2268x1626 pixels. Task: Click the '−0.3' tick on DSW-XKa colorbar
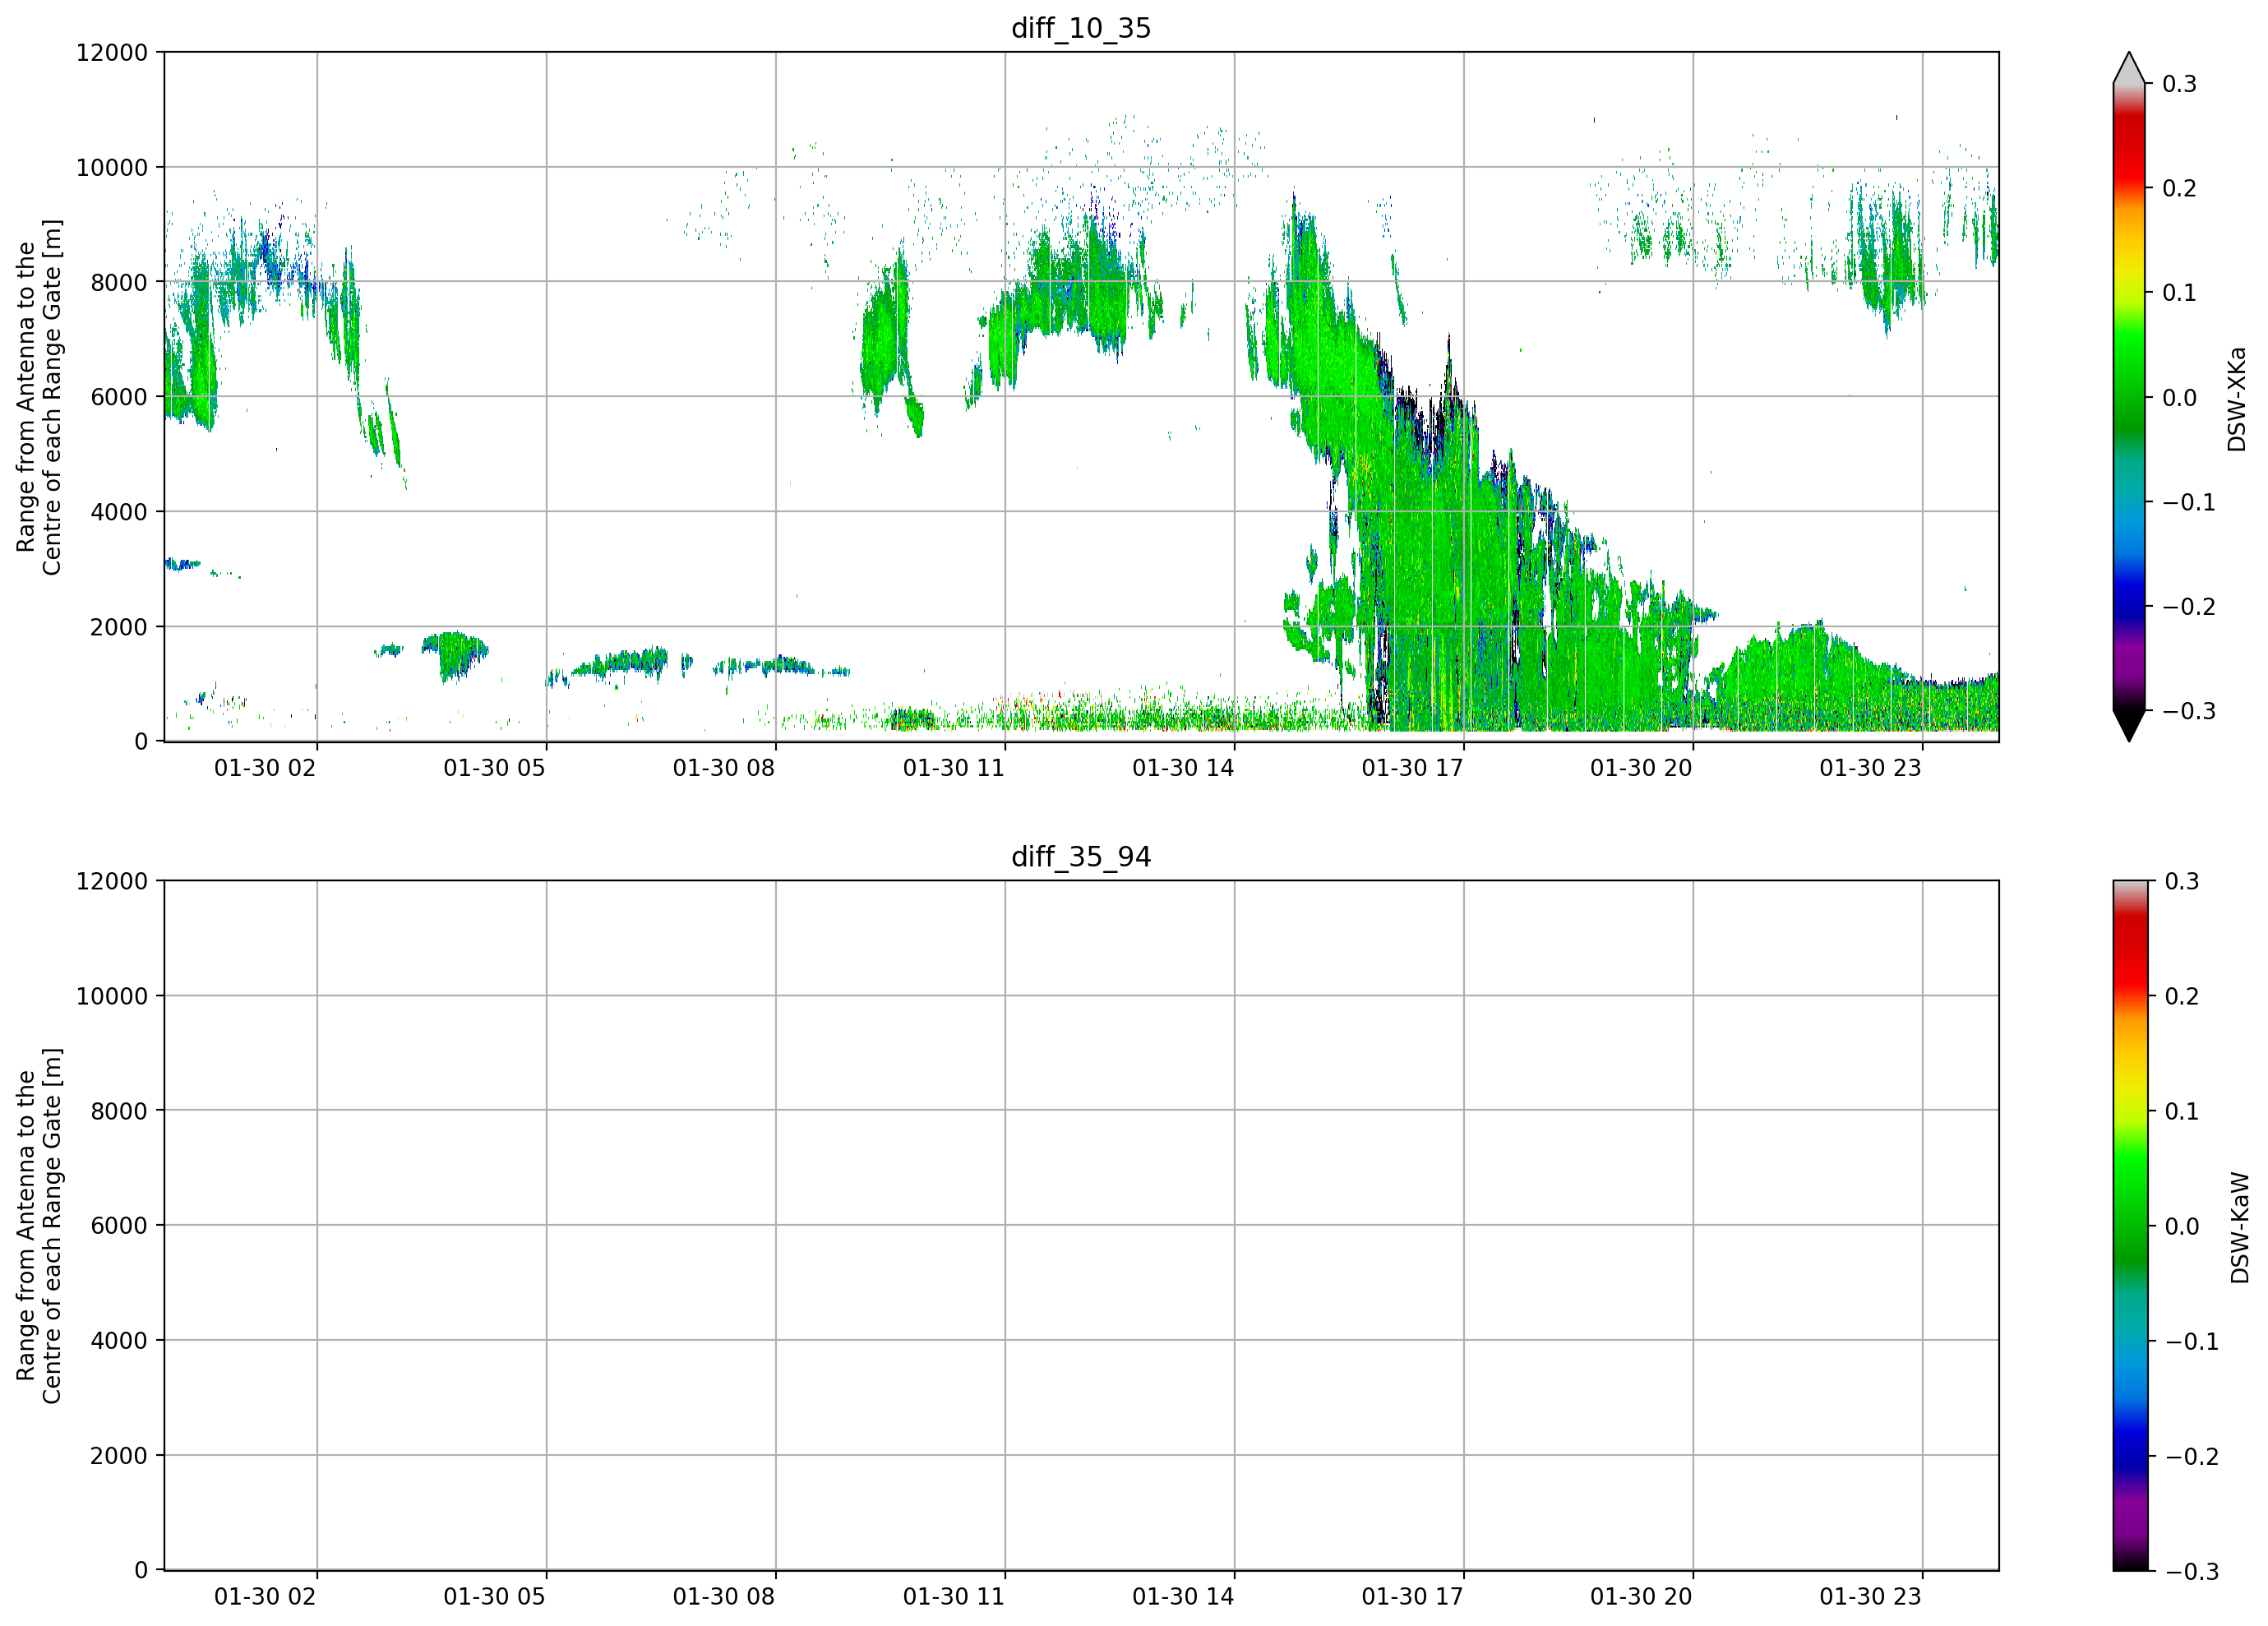tap(2189, 711)
